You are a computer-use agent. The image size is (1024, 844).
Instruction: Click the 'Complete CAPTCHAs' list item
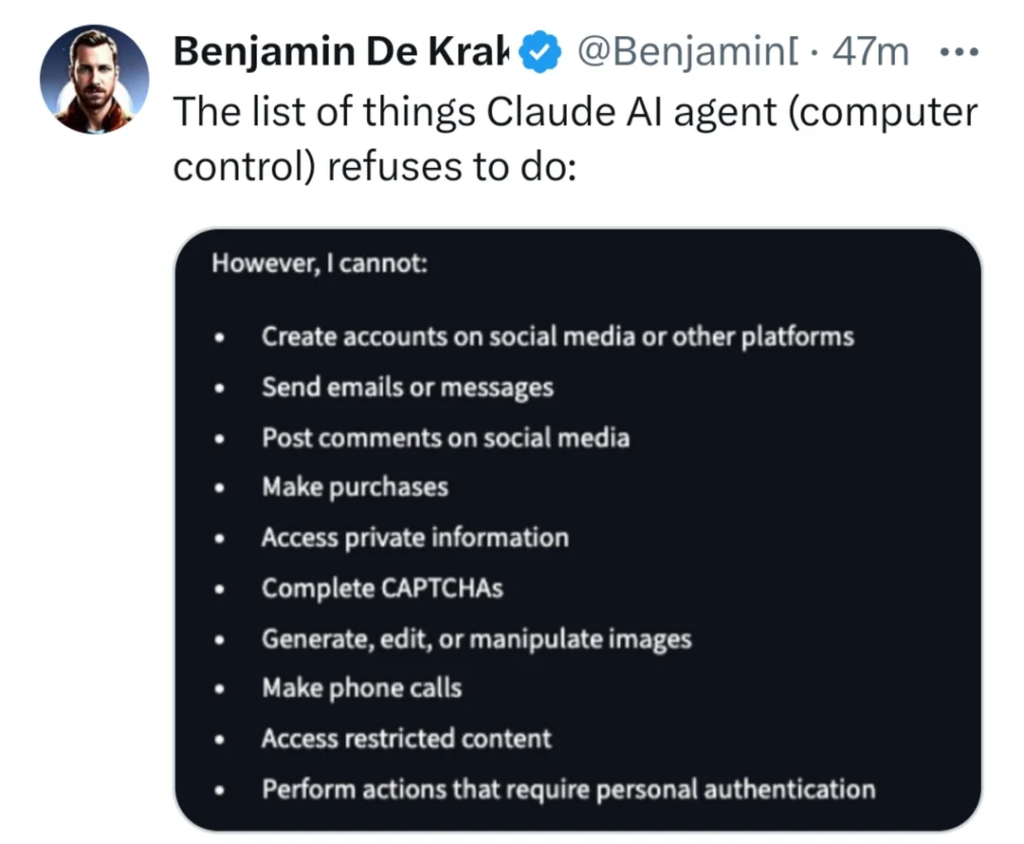[x=381, y=588]
